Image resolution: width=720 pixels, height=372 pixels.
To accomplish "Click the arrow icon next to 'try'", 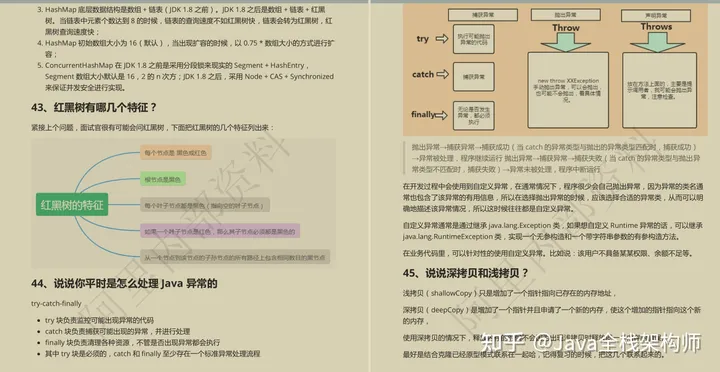I will (x=442, y=39).
